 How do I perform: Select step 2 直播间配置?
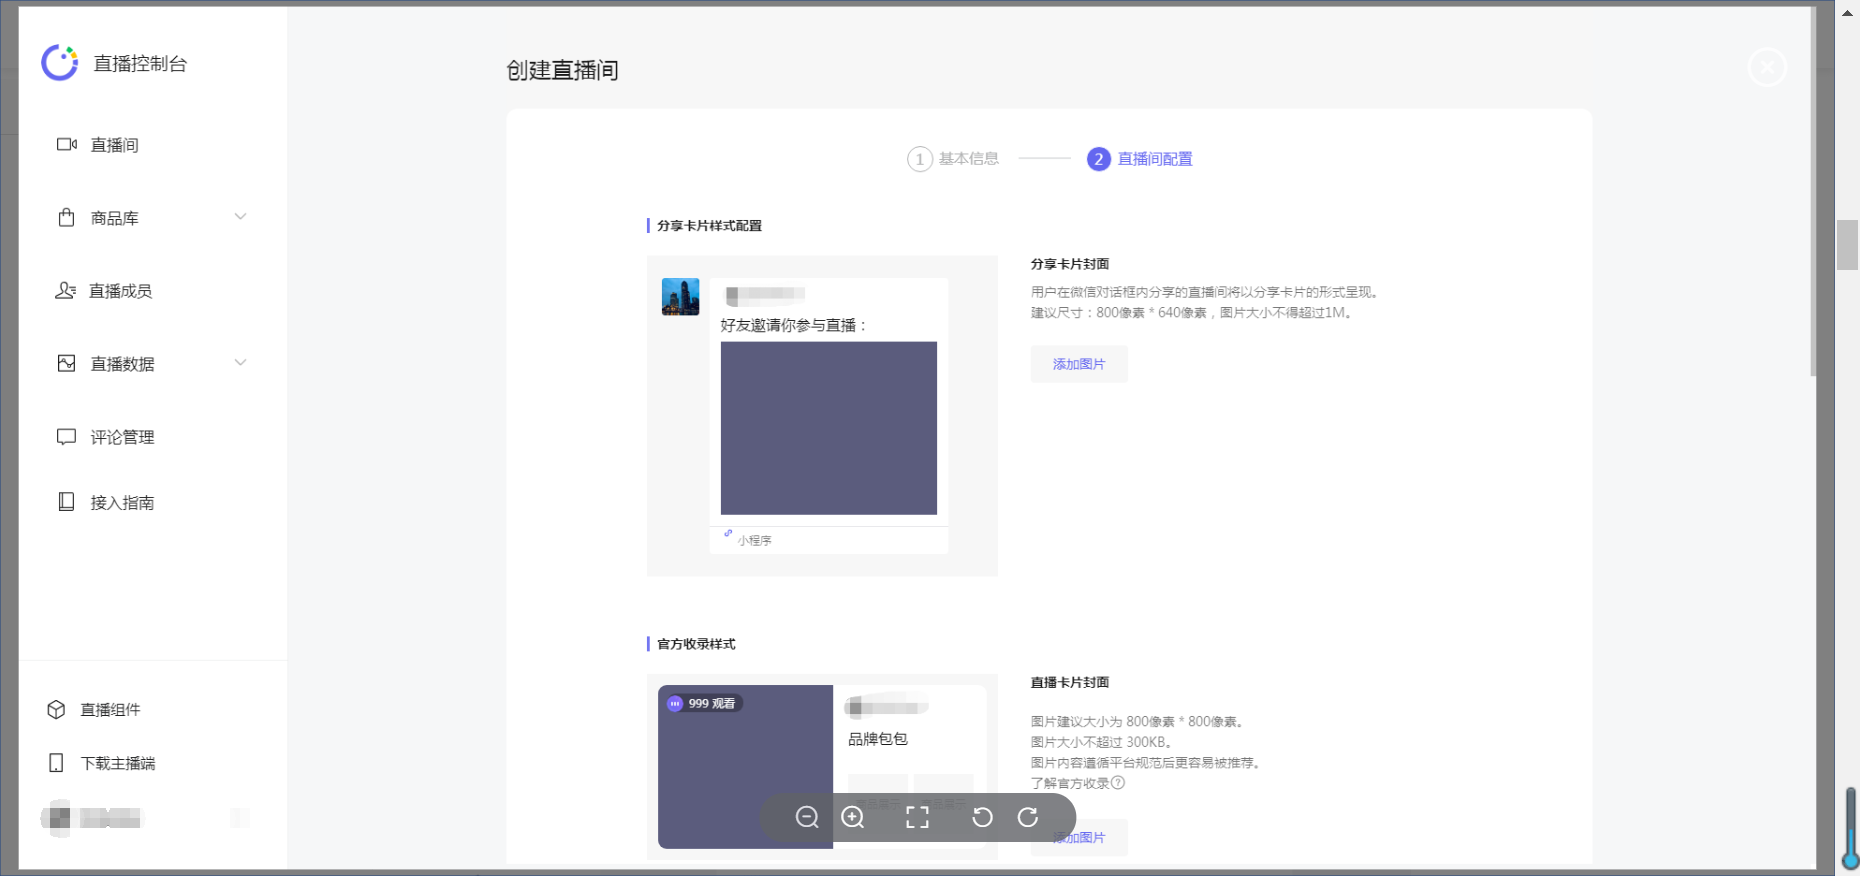click(x=1140, y=159)
